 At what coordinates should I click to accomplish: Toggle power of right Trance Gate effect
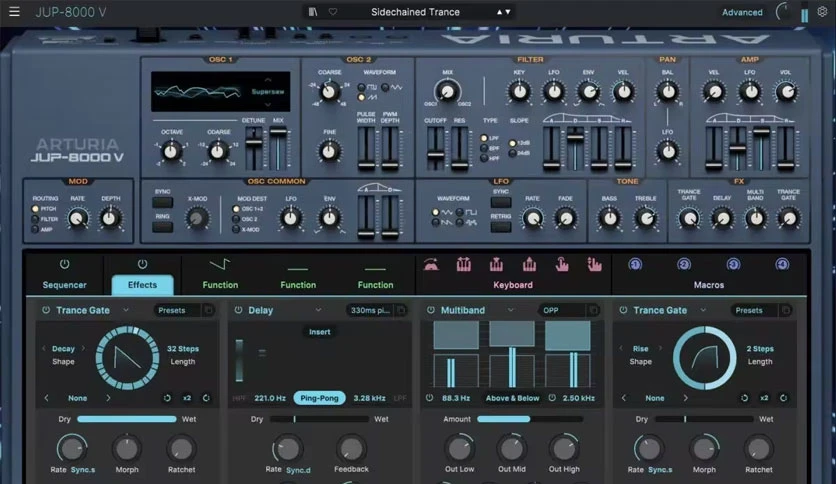tap(623, 310)
